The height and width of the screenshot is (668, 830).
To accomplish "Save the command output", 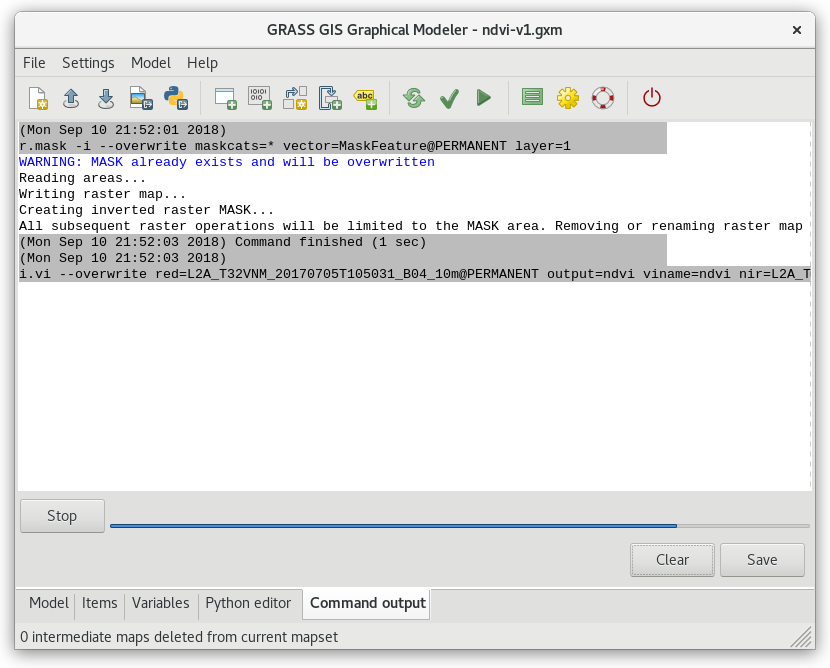I will 762,560.
